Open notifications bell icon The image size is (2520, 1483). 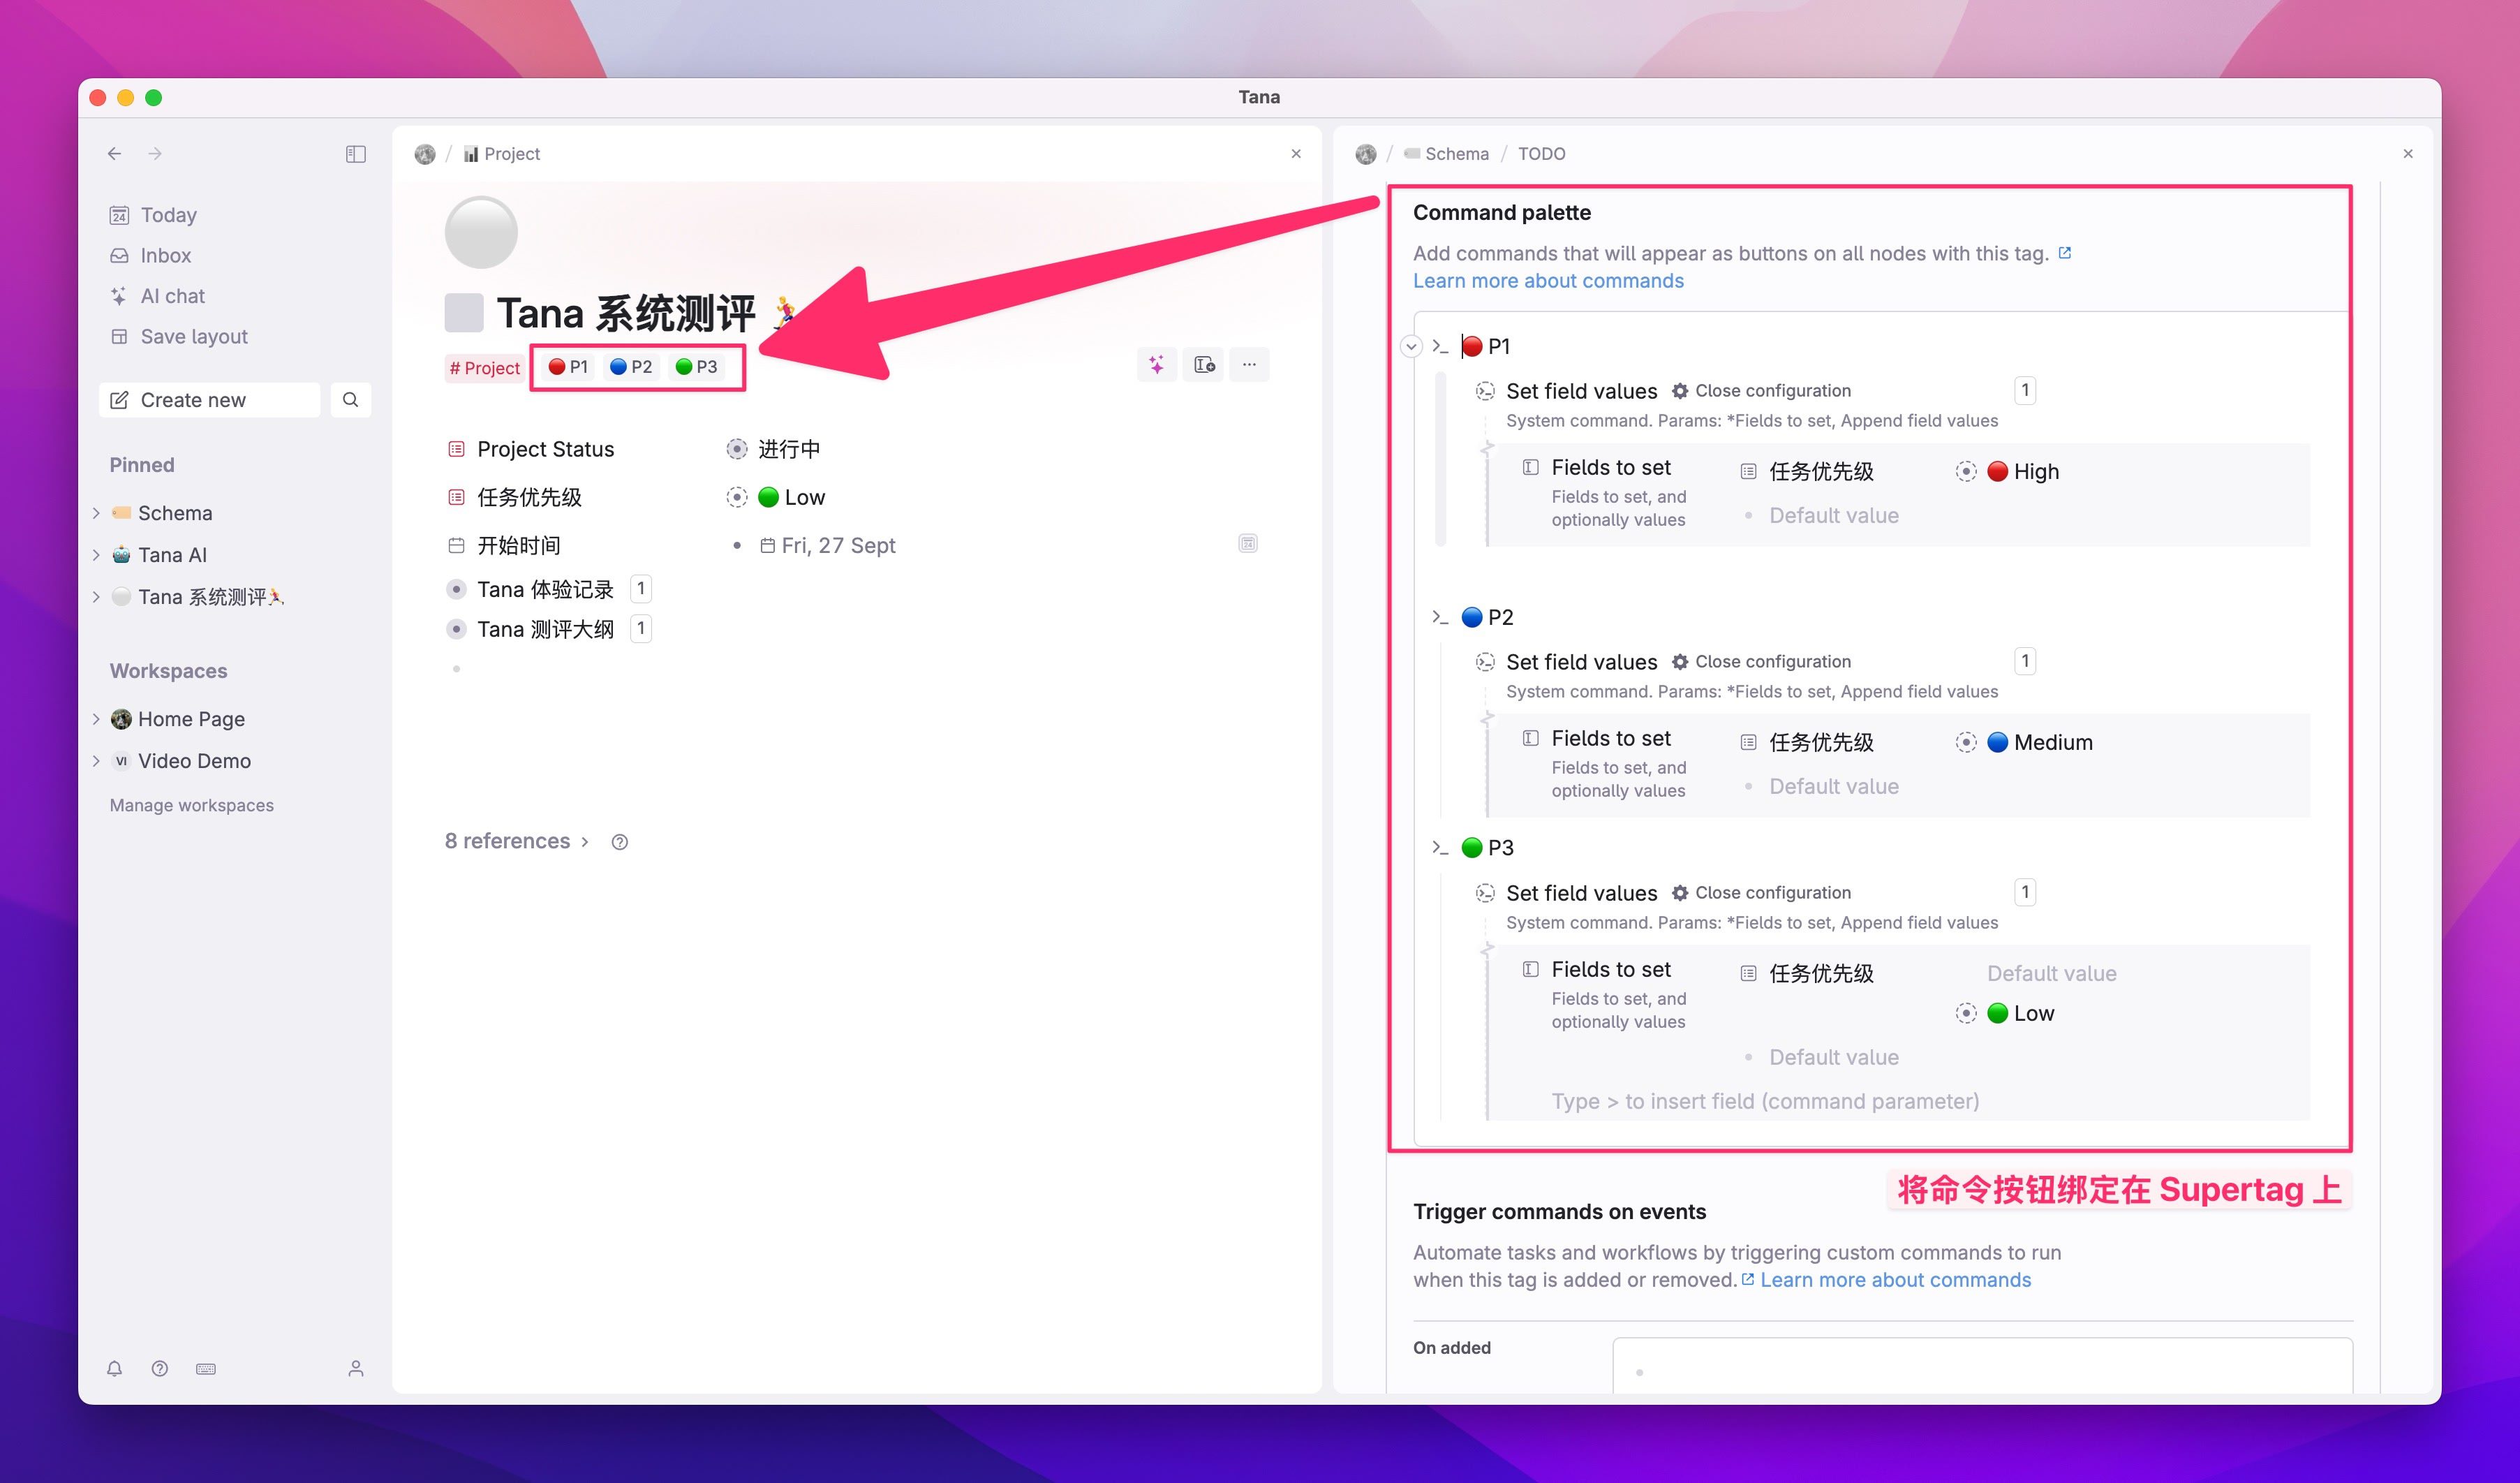pos(115,1368)
